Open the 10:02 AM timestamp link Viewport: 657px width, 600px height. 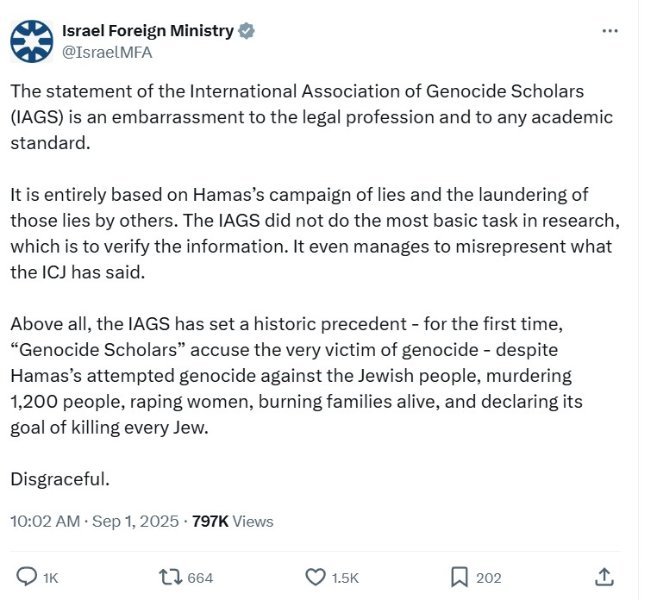pyautogui.click(x=45, y=521)
